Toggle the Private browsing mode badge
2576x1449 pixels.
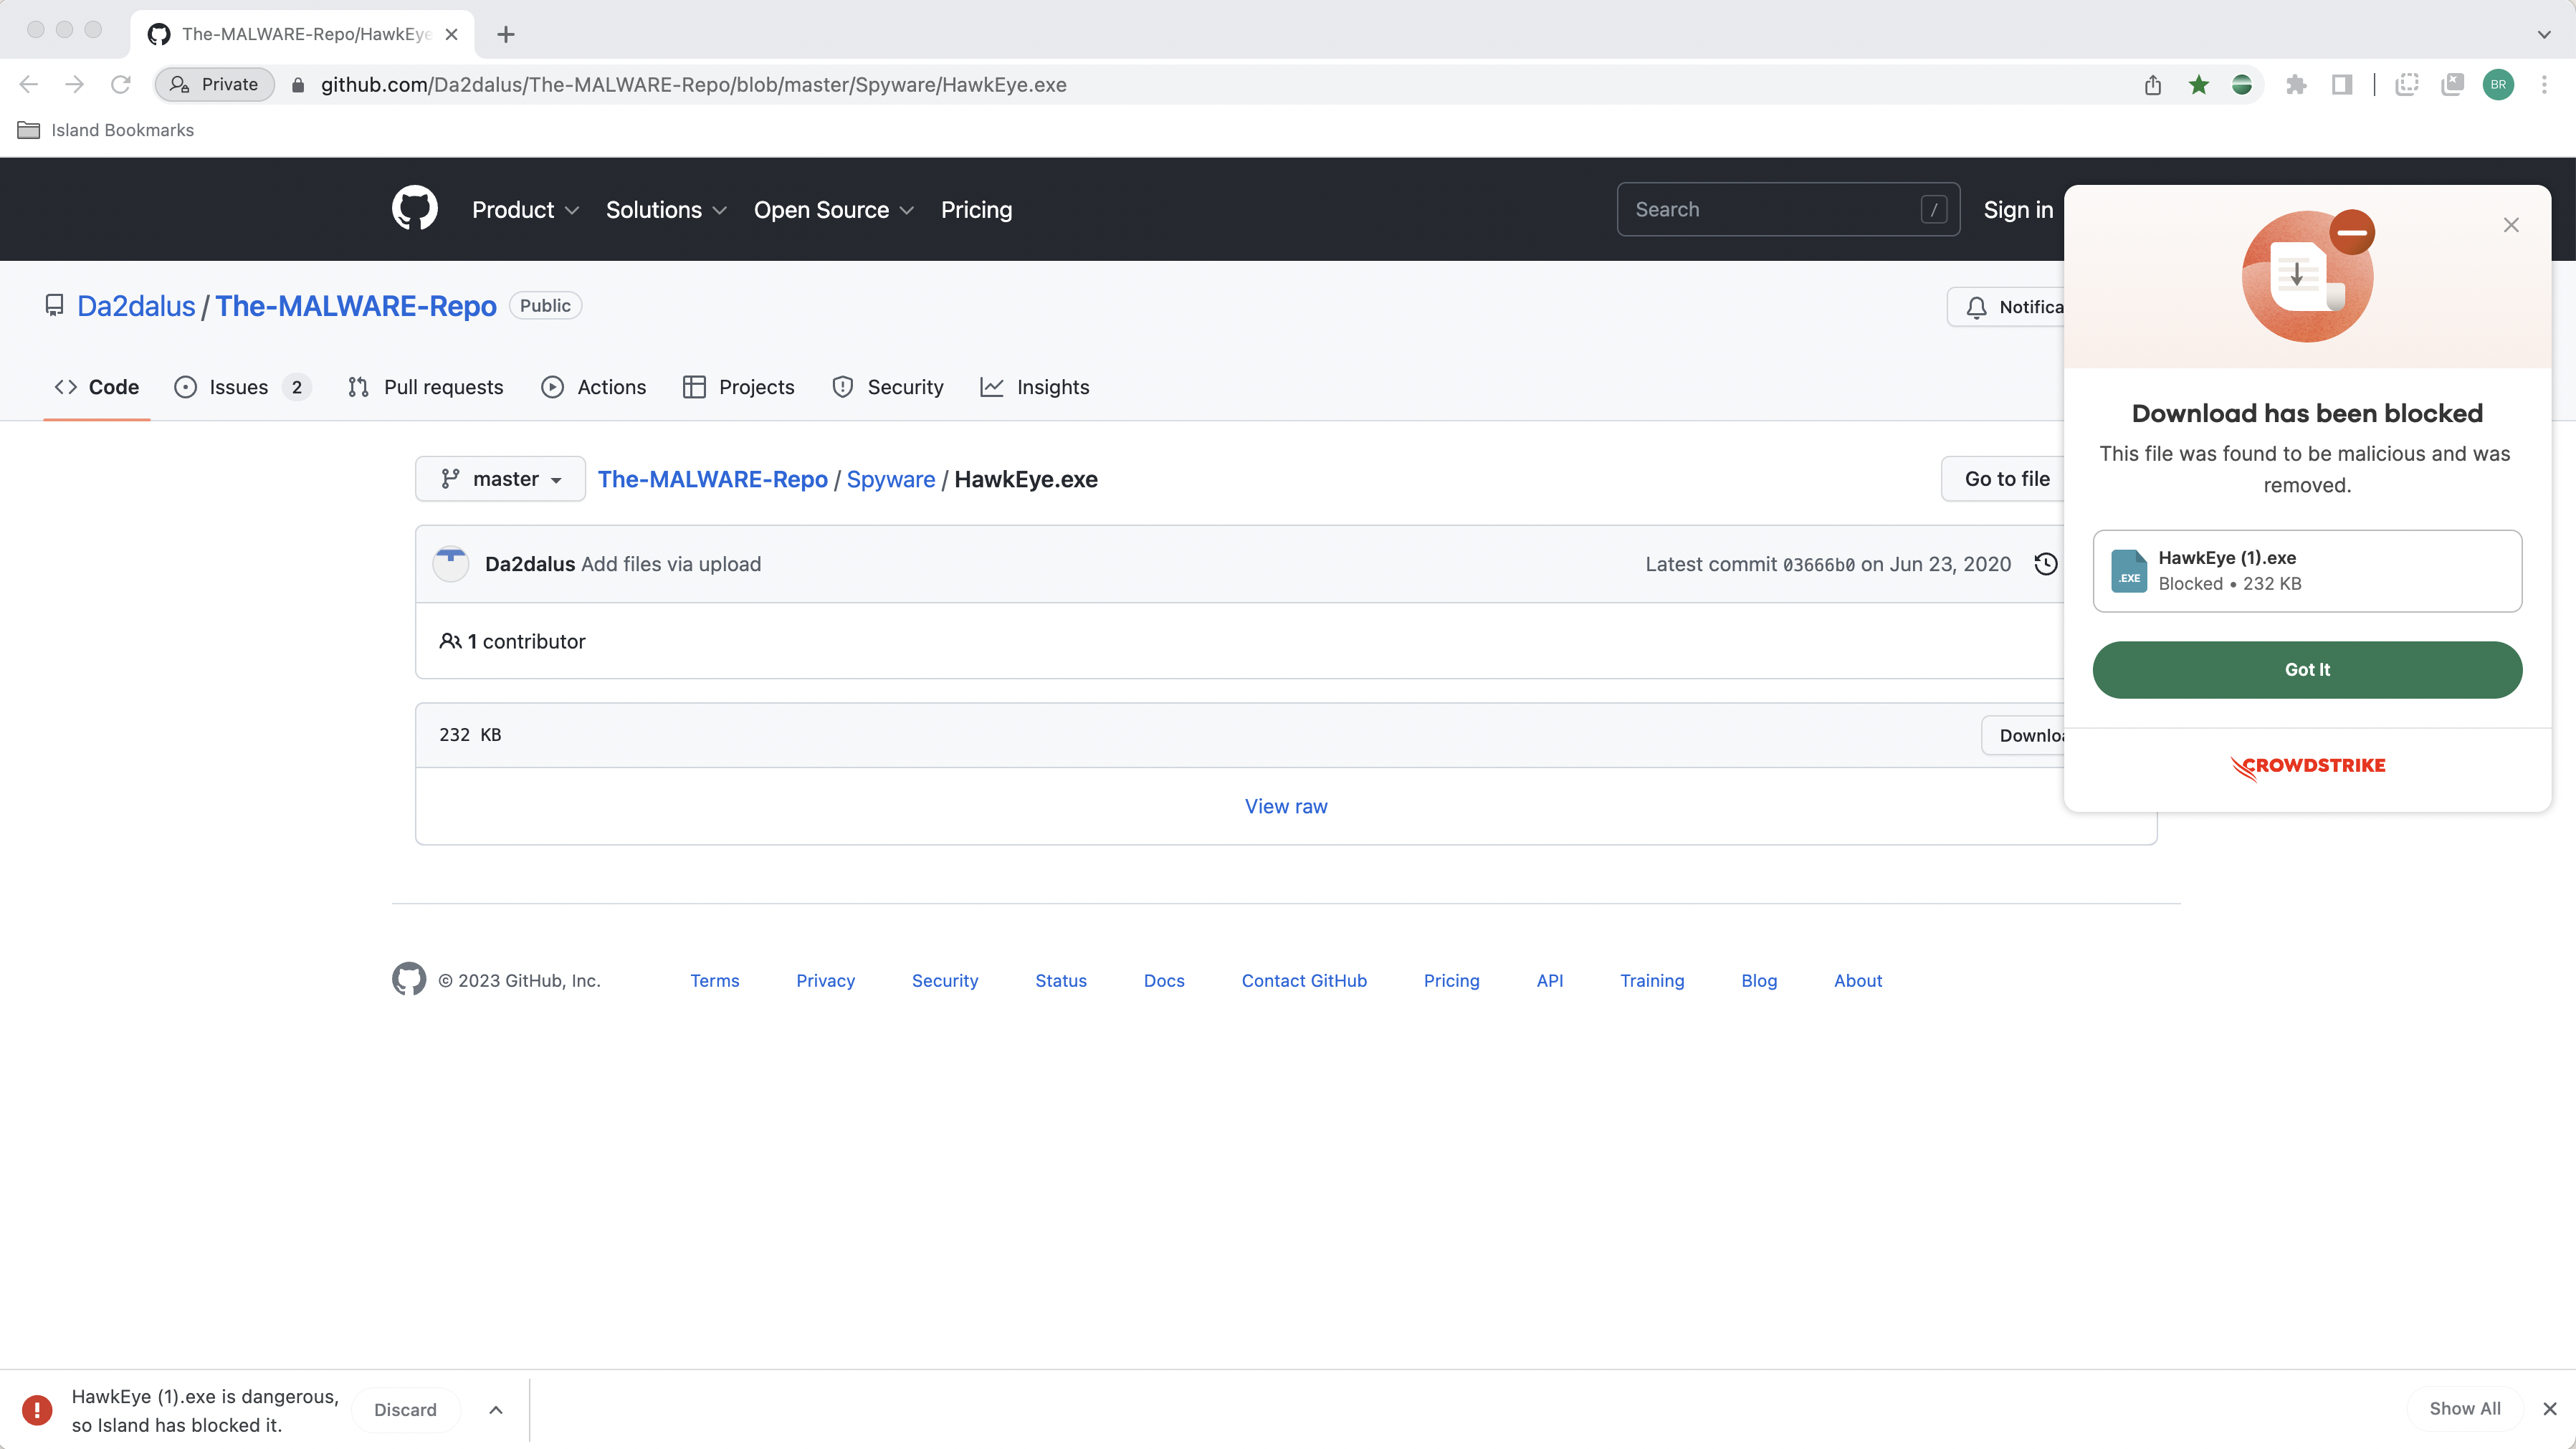point(215,85)
